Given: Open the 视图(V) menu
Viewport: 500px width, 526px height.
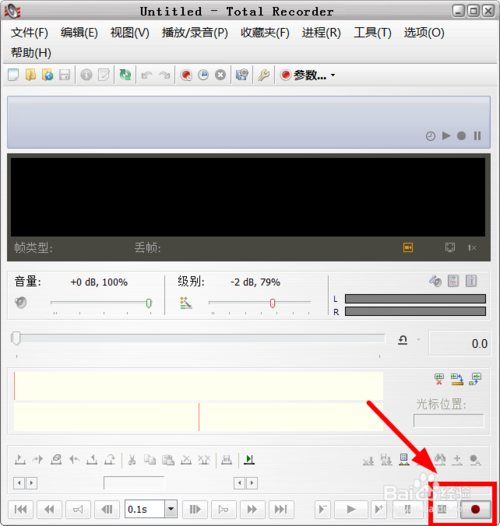Looking at the screenshot, I should click(x=130, y=33).
